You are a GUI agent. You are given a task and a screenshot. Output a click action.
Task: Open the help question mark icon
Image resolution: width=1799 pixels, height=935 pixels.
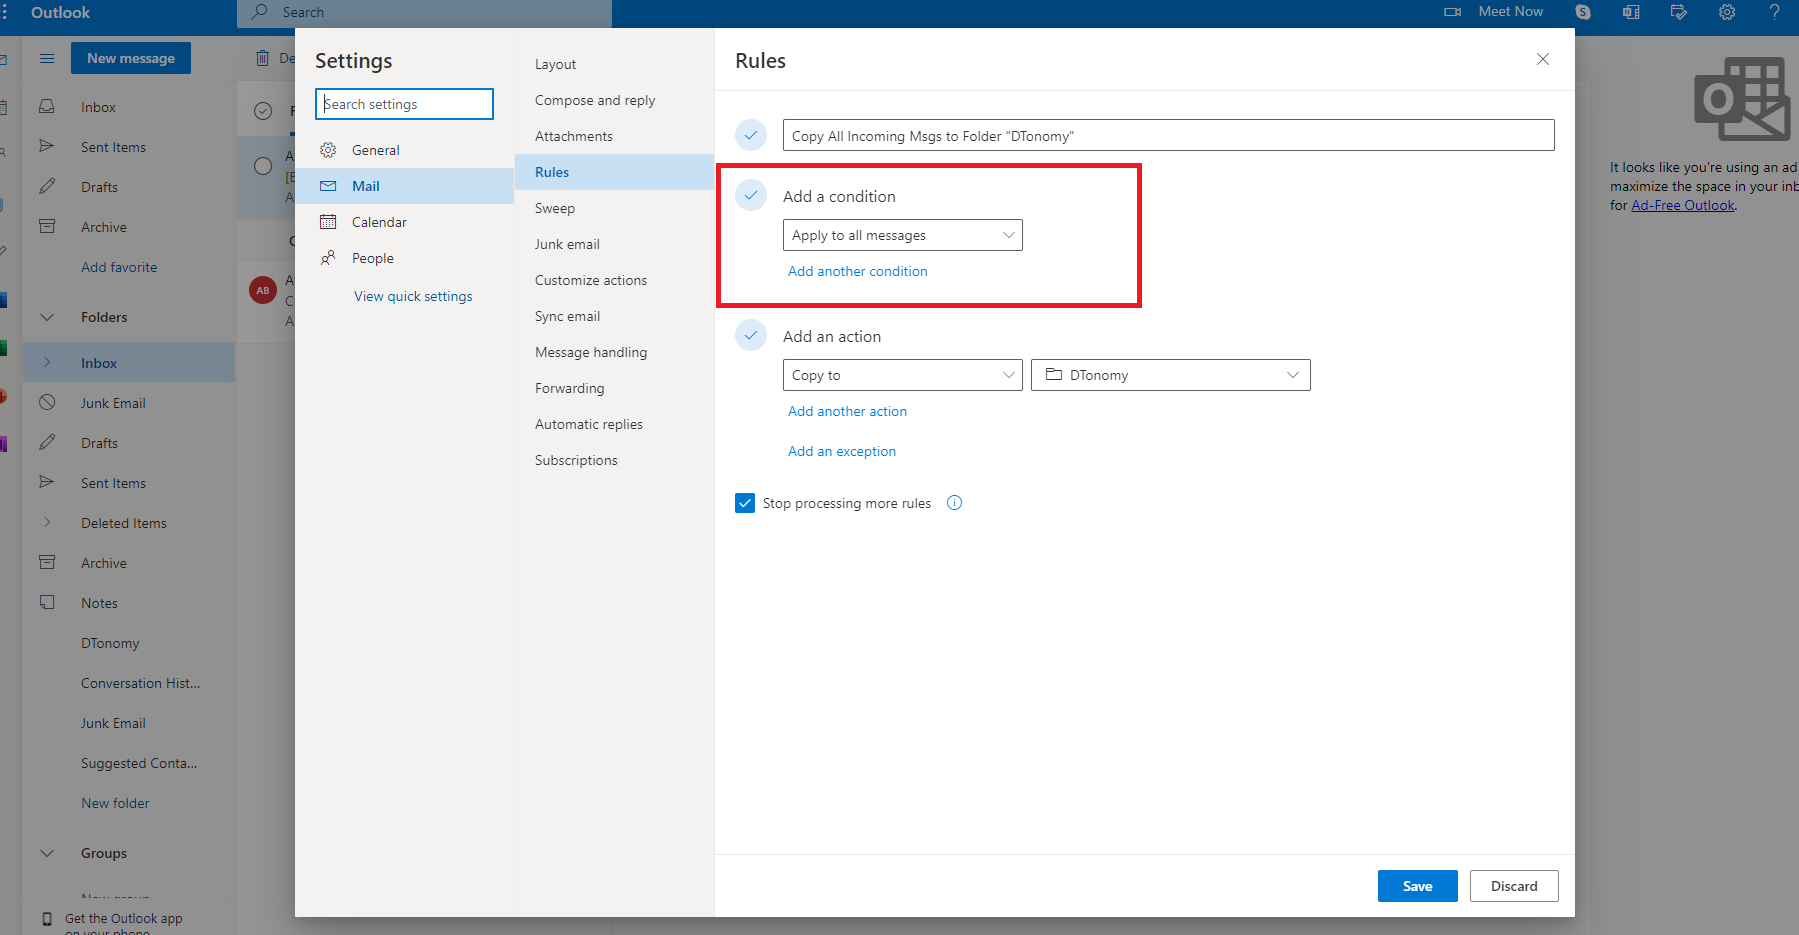tap(1775, 12)
